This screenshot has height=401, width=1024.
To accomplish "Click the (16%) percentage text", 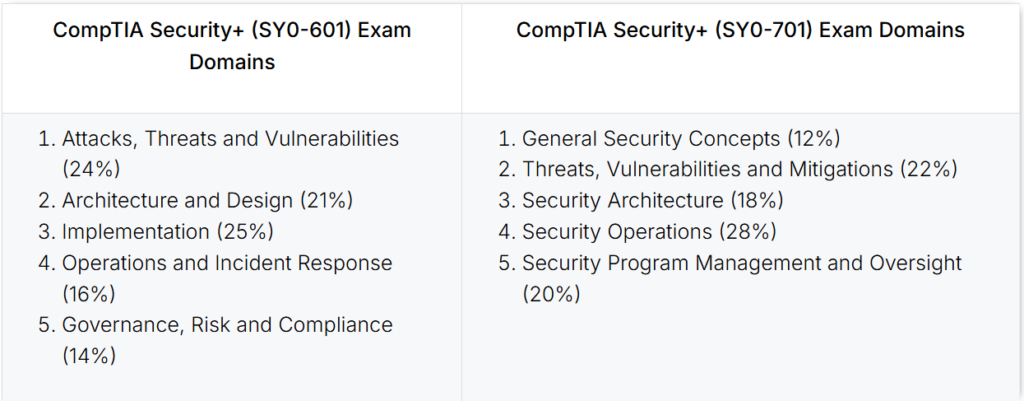I will pyautogui.click(x=89, y=293).
